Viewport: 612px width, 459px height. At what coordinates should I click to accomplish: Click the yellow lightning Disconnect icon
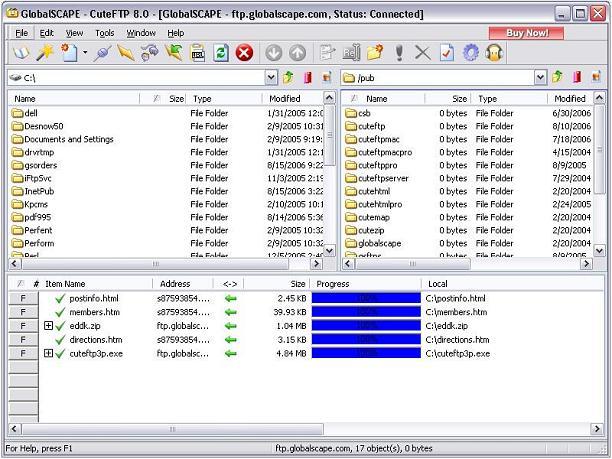[x=126, y=53]
